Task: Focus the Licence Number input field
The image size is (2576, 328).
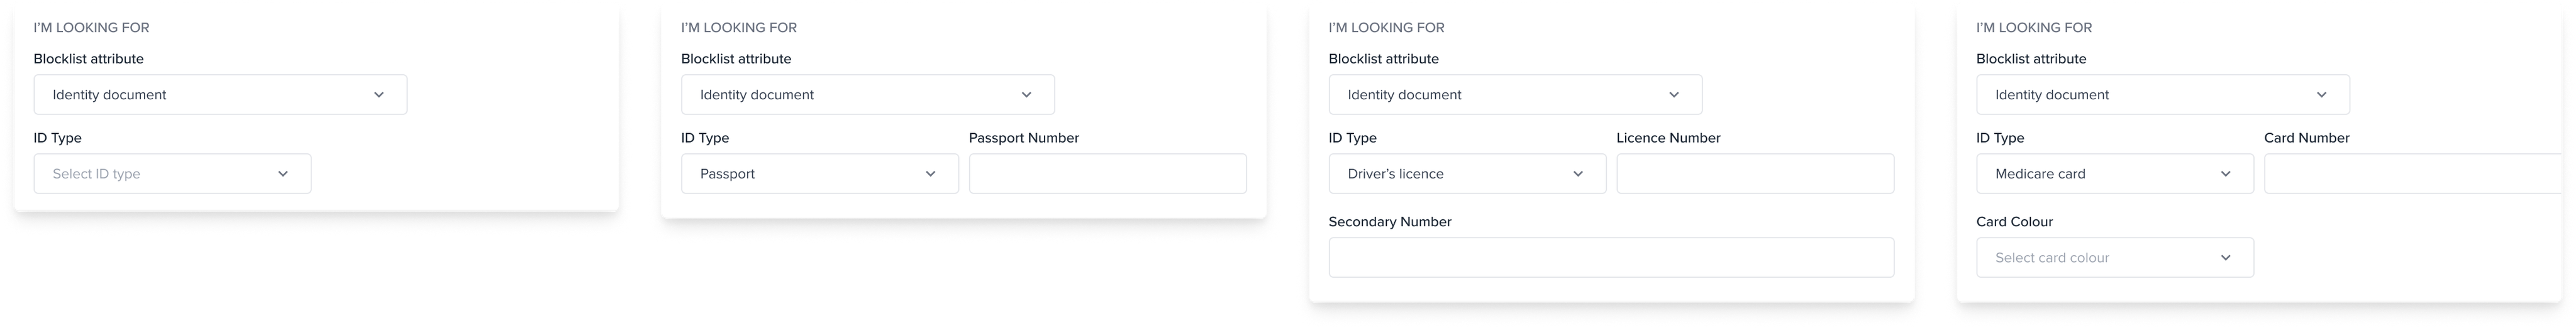Action: click(1755, 174)
